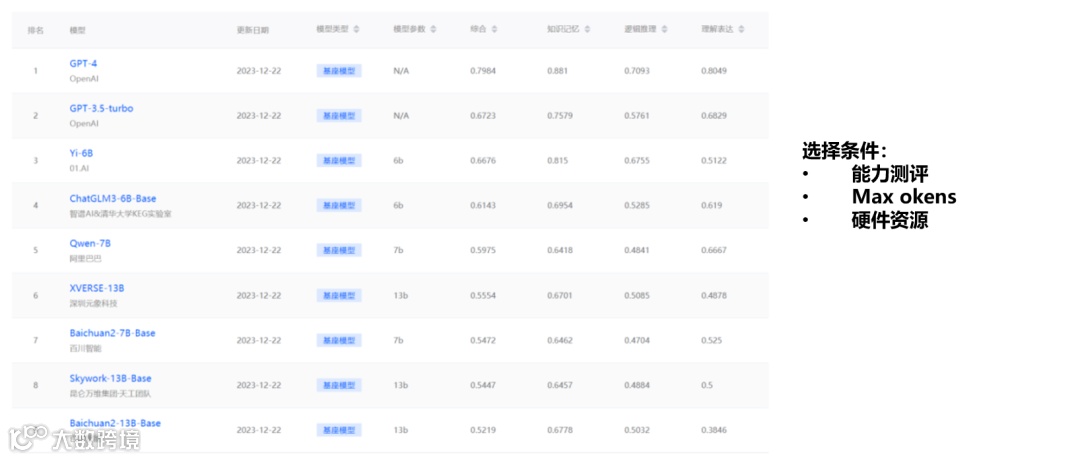Open the ChatGLM3-6B-Base model link
The height and width of the screenshot is (459, 1080).
click(x=113, y=198)
